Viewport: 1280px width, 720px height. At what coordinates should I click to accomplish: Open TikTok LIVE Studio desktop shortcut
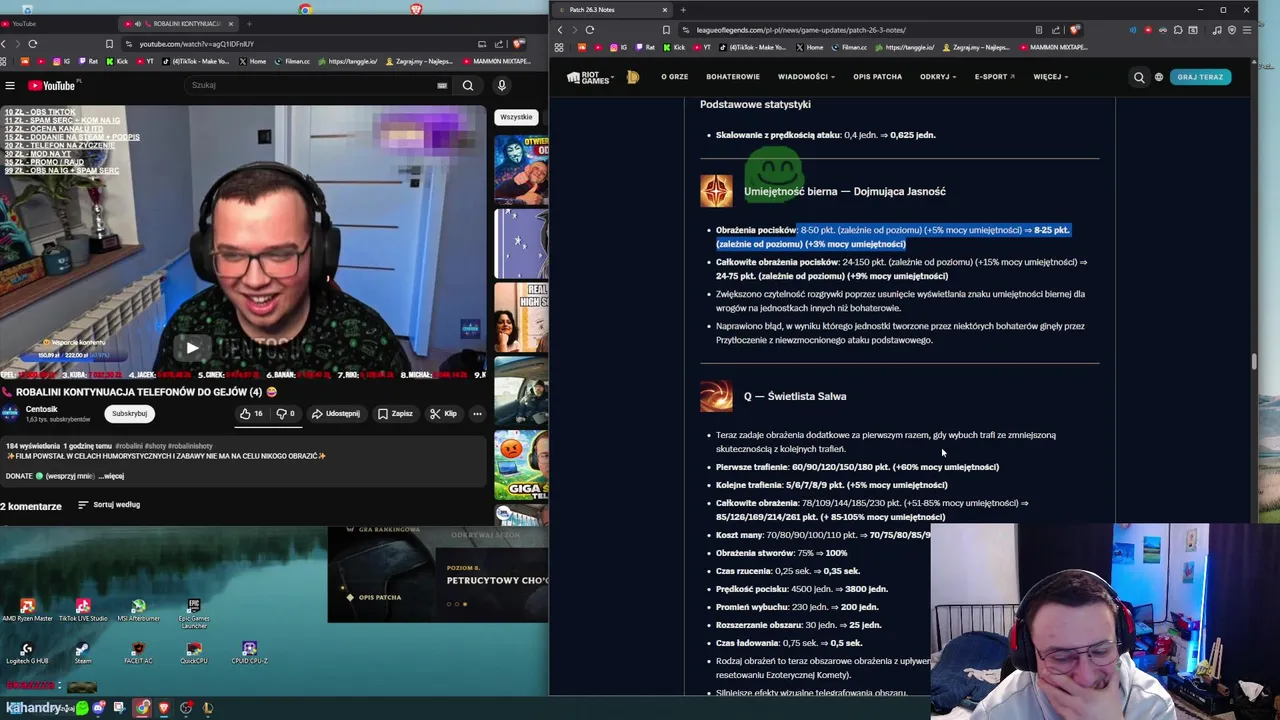click(x=83, y=611)
